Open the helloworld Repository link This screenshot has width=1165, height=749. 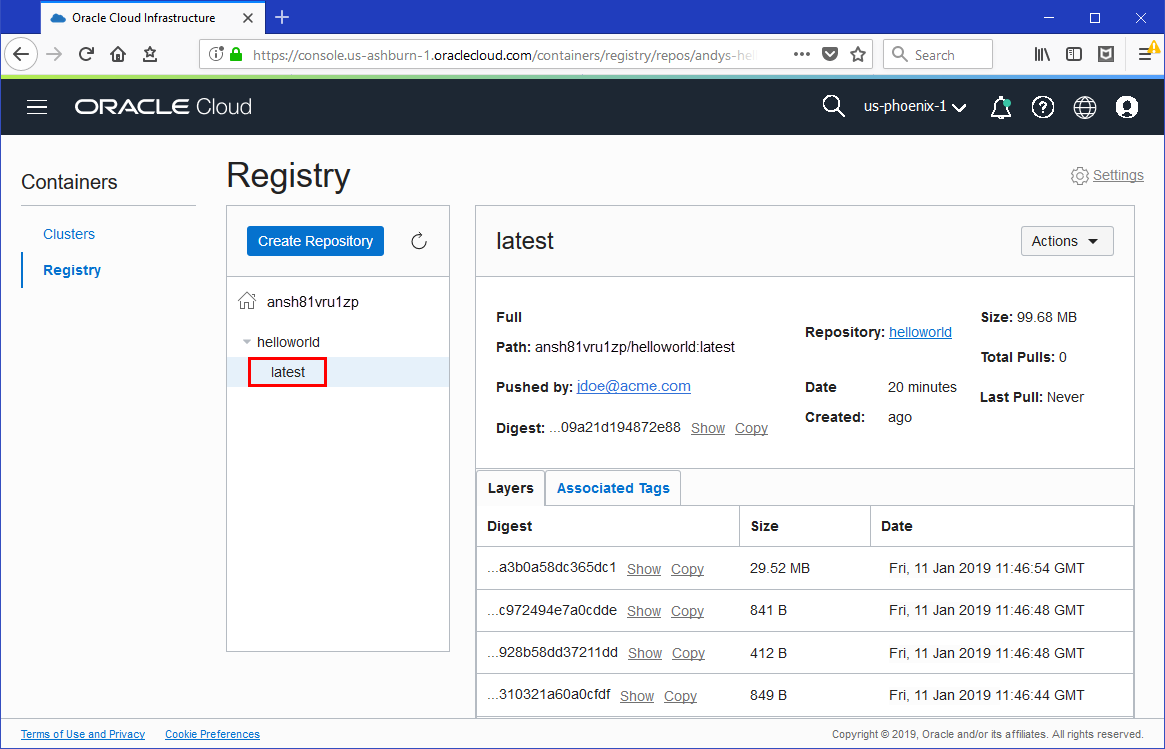point(920,332)
